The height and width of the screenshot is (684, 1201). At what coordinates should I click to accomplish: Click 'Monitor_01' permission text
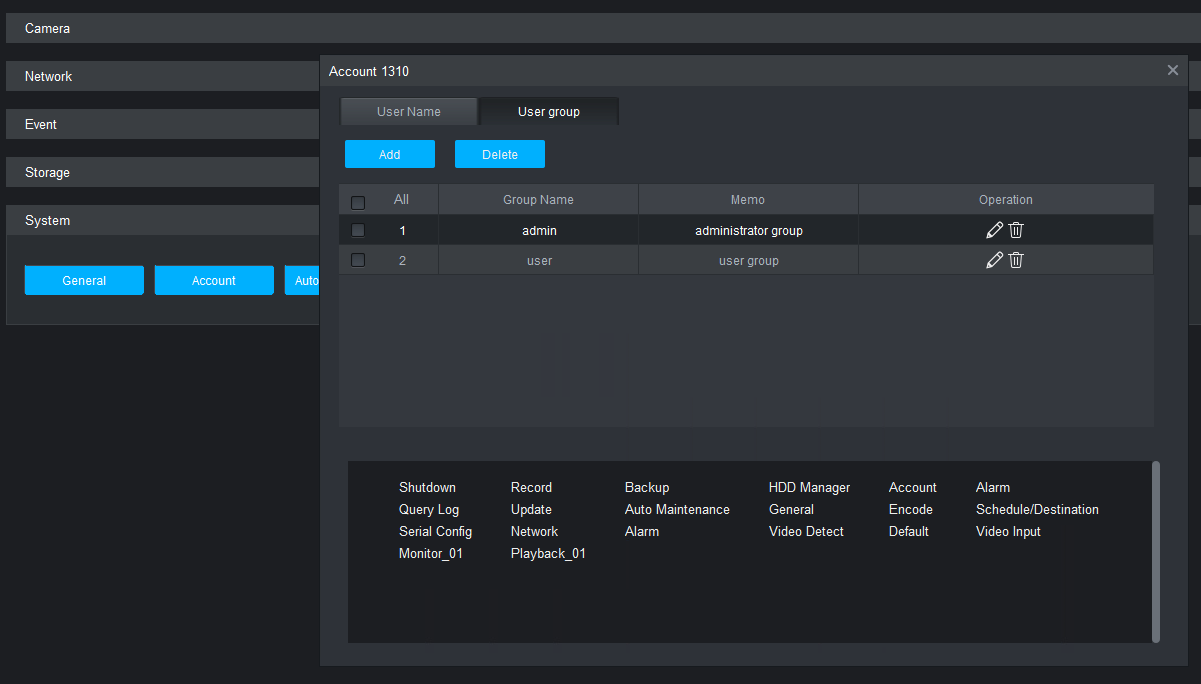pyautogui.click(x=431, y=554)
